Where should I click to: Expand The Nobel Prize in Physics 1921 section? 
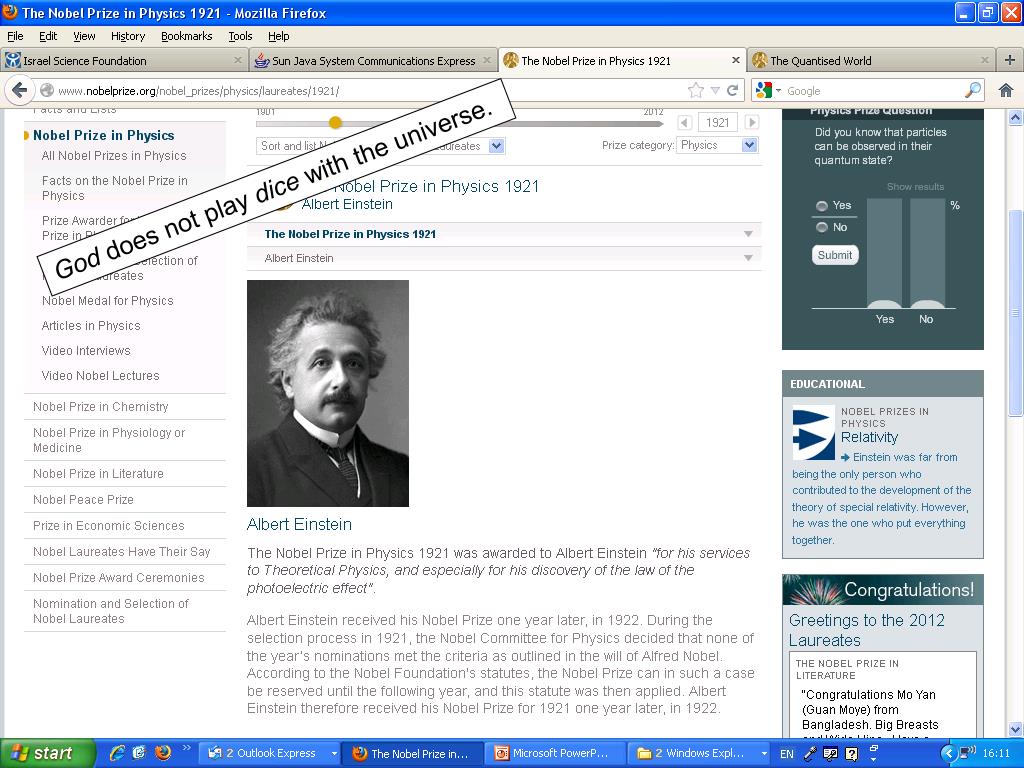[x=504, y=234]
